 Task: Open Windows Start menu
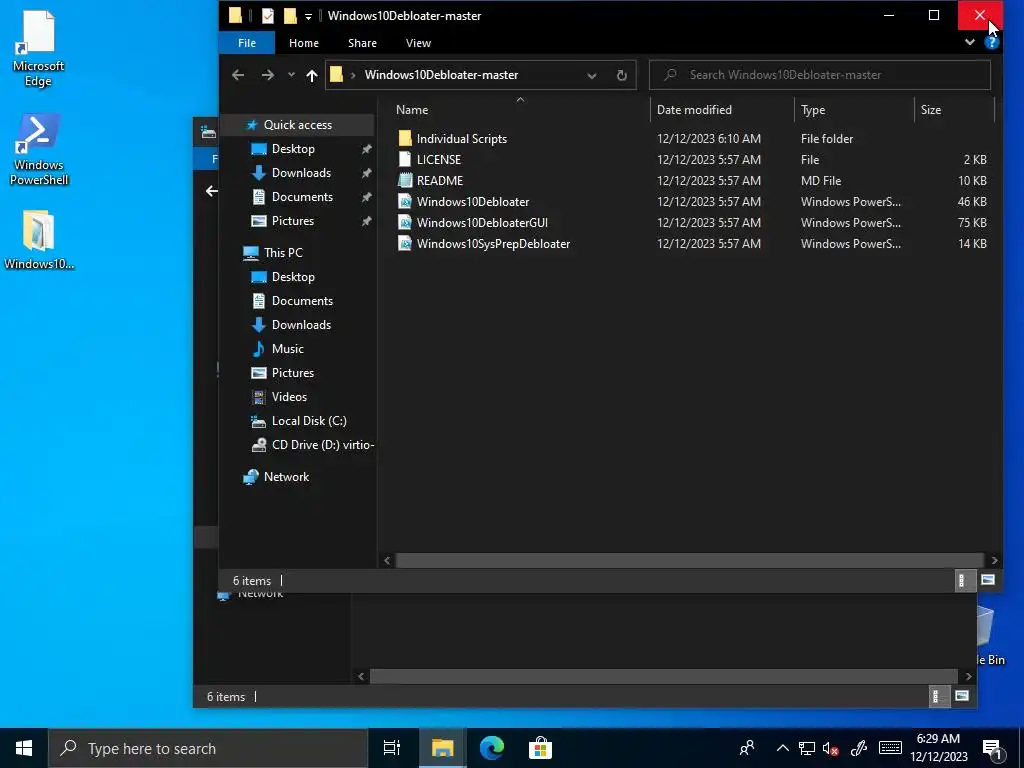pos(24,748)
